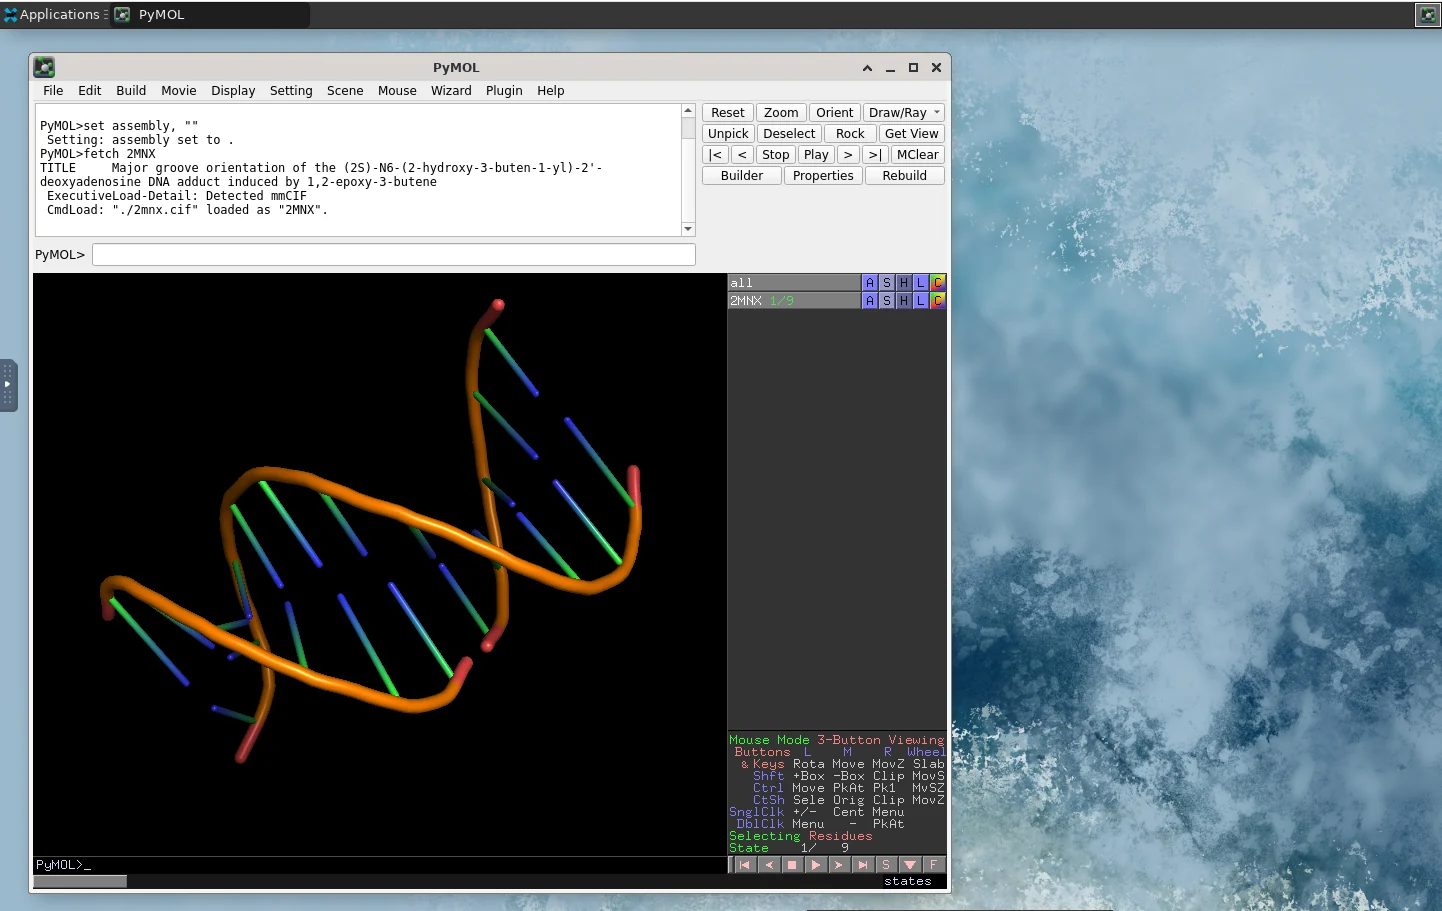Click Selecting Residues mode text
This screenshot has width=1442, height=911.
[800, 836]
